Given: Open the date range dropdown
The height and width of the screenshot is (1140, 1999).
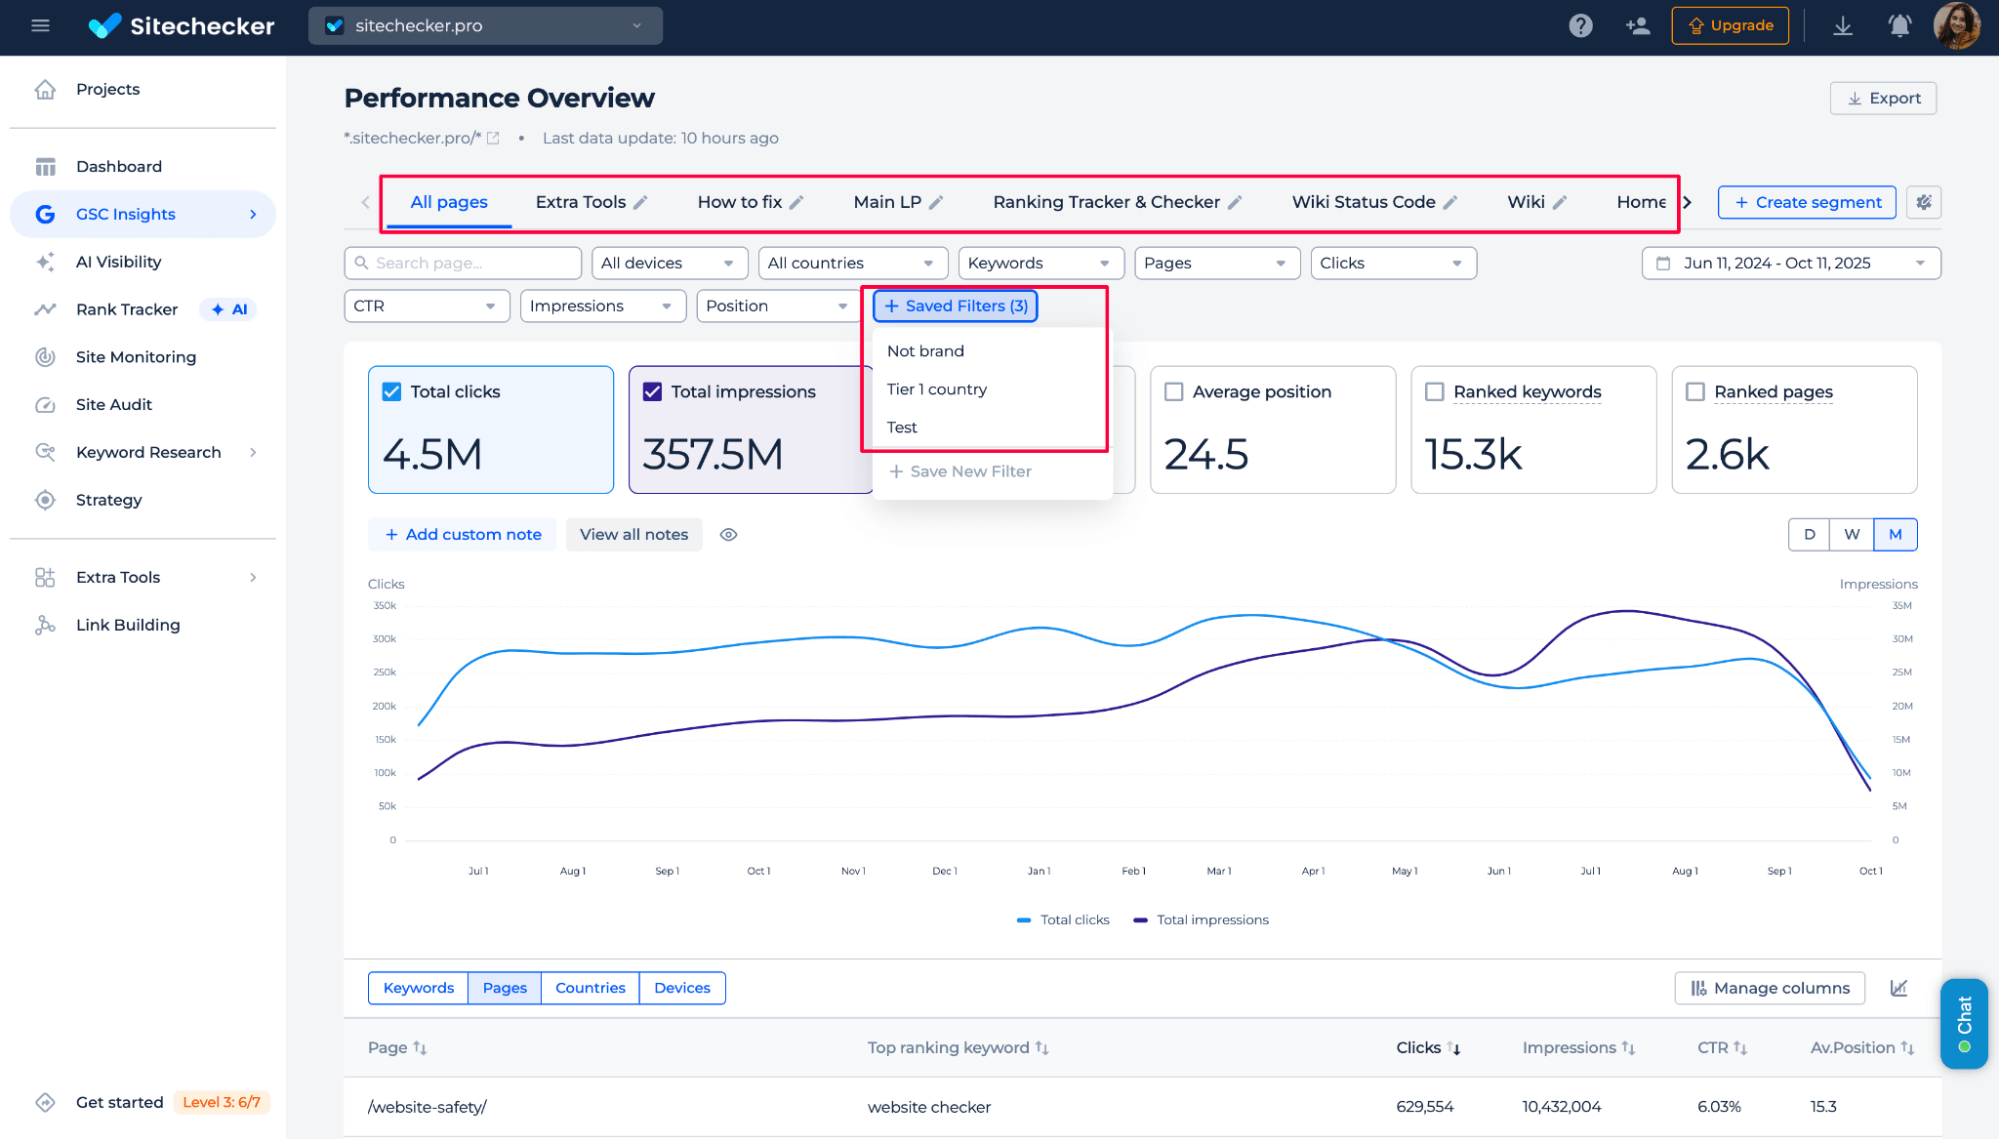Looking at the screenshot, I should [1790, 263].
